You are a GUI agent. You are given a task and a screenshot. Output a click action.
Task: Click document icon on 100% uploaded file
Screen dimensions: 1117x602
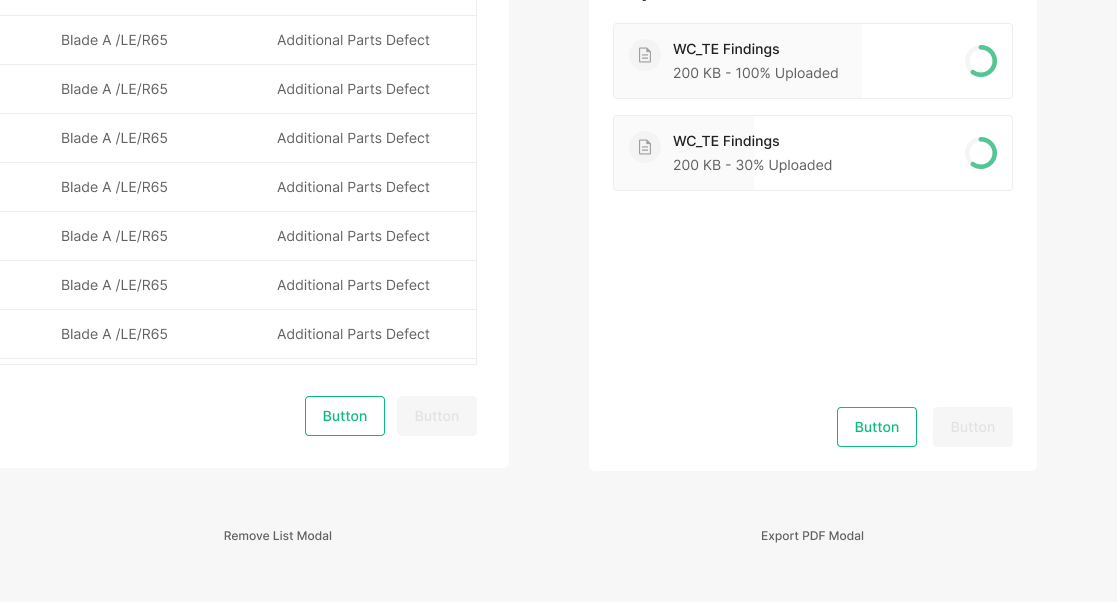pyautogui.click(x=645, y=55)
